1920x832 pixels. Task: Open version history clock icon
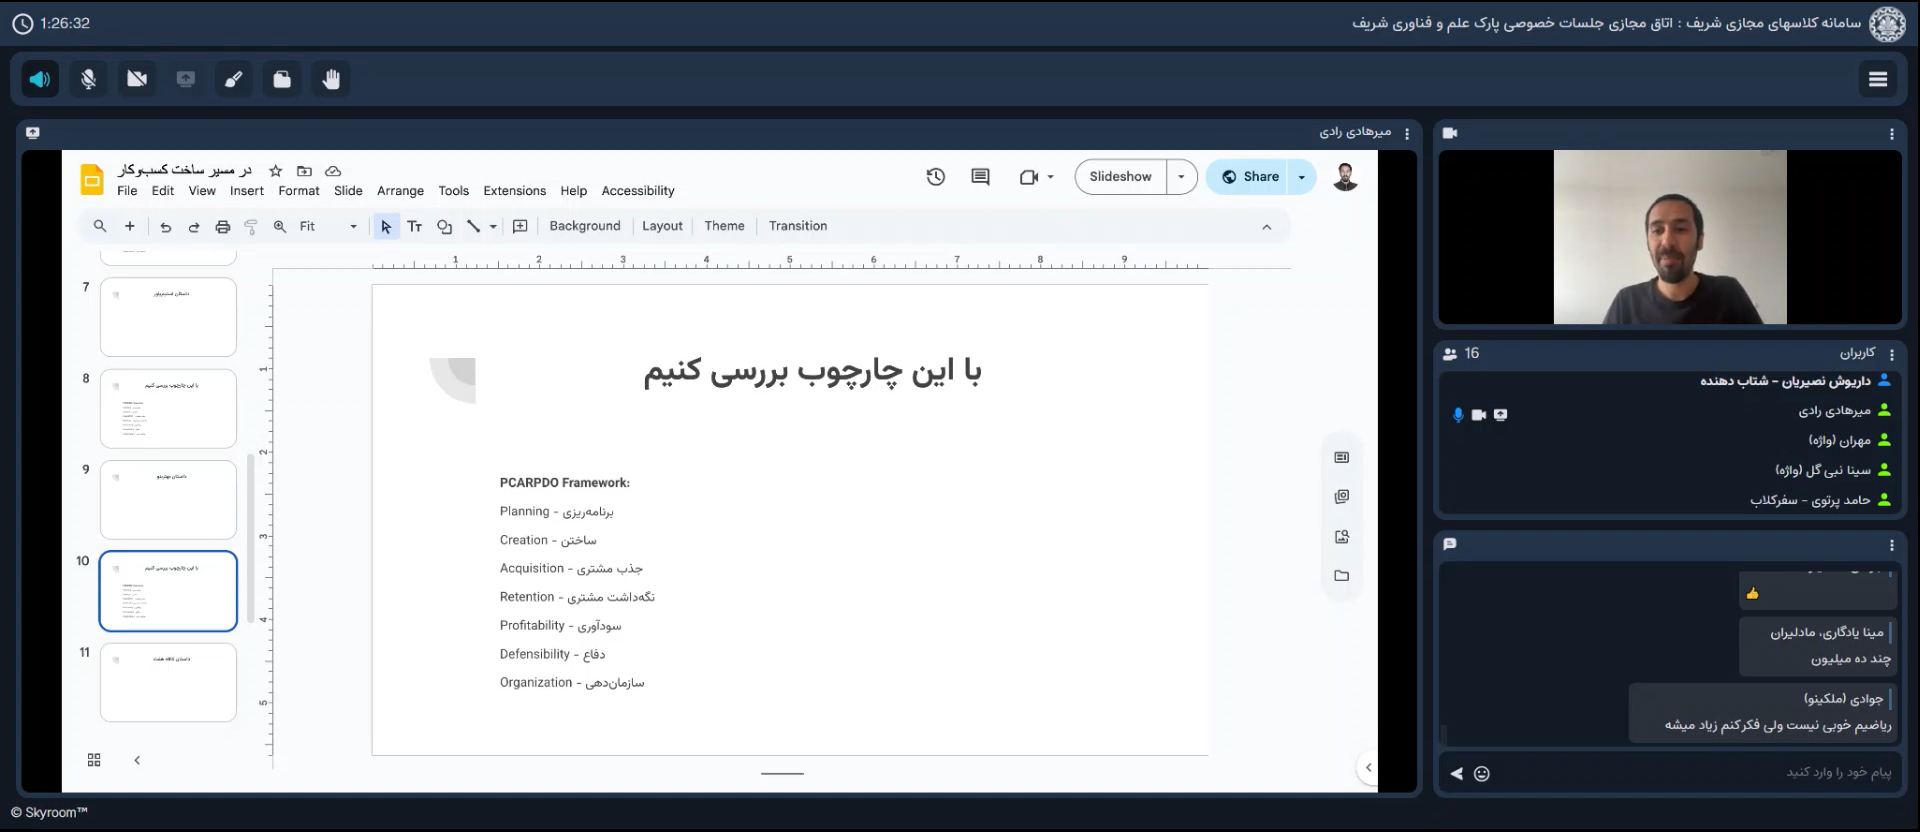click(936, 177)
